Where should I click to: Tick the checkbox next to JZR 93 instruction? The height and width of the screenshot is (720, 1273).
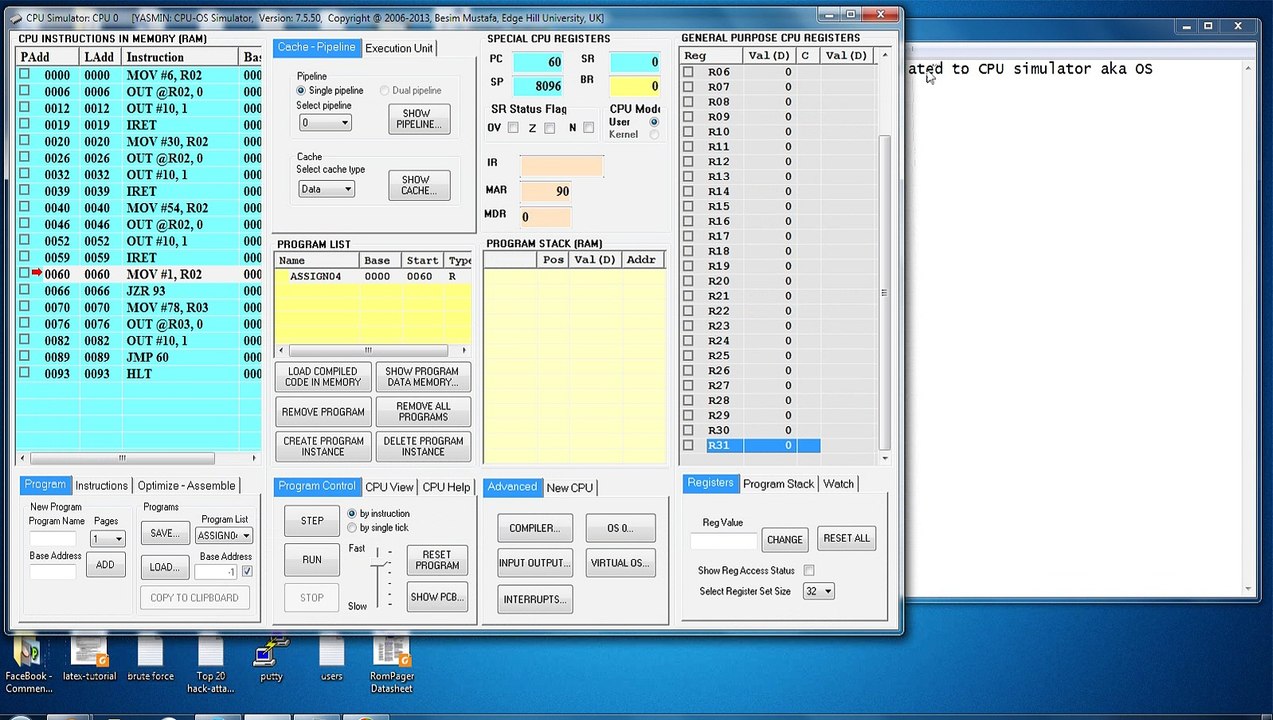pos(25,291)
